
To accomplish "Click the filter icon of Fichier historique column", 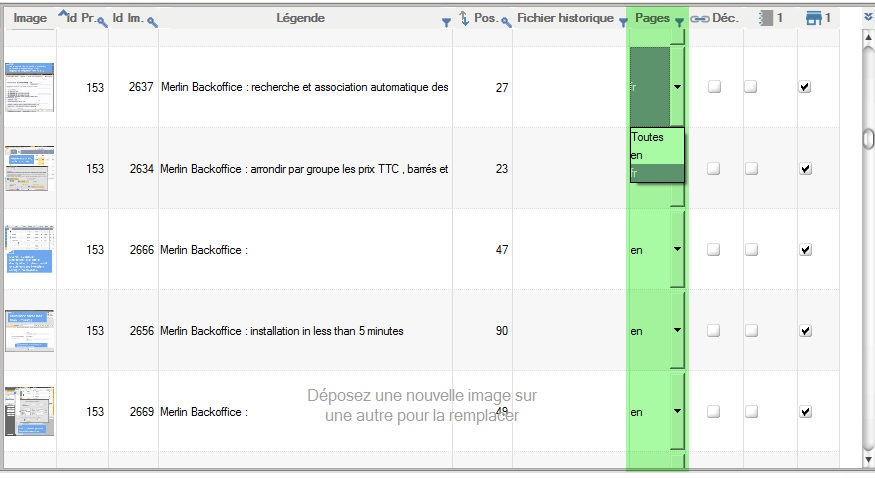I will point(622,22).
